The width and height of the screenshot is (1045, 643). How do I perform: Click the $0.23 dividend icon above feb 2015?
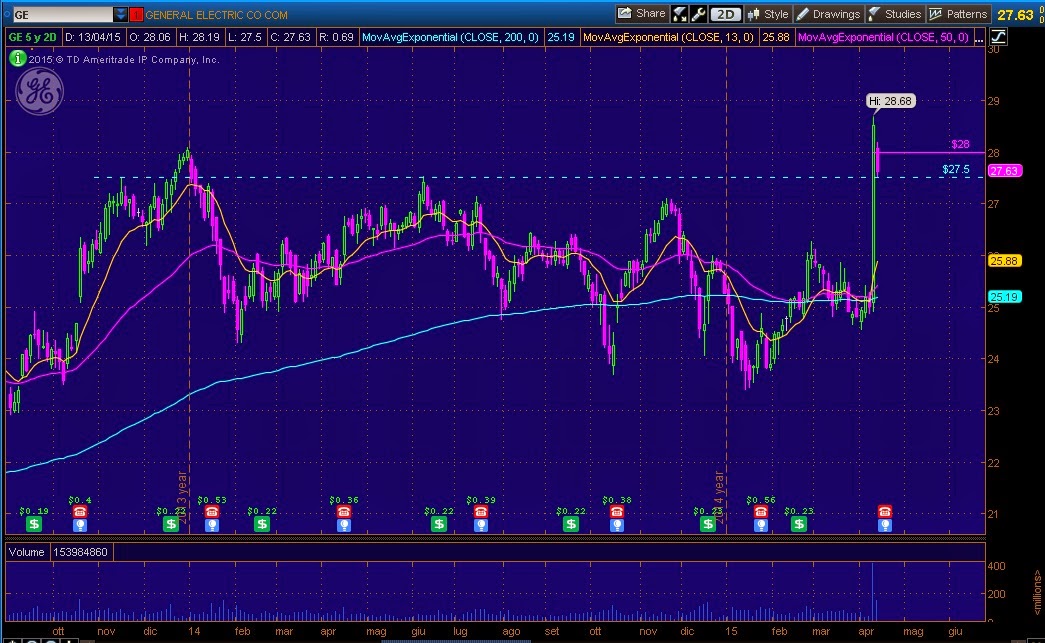tap(799, 524)
